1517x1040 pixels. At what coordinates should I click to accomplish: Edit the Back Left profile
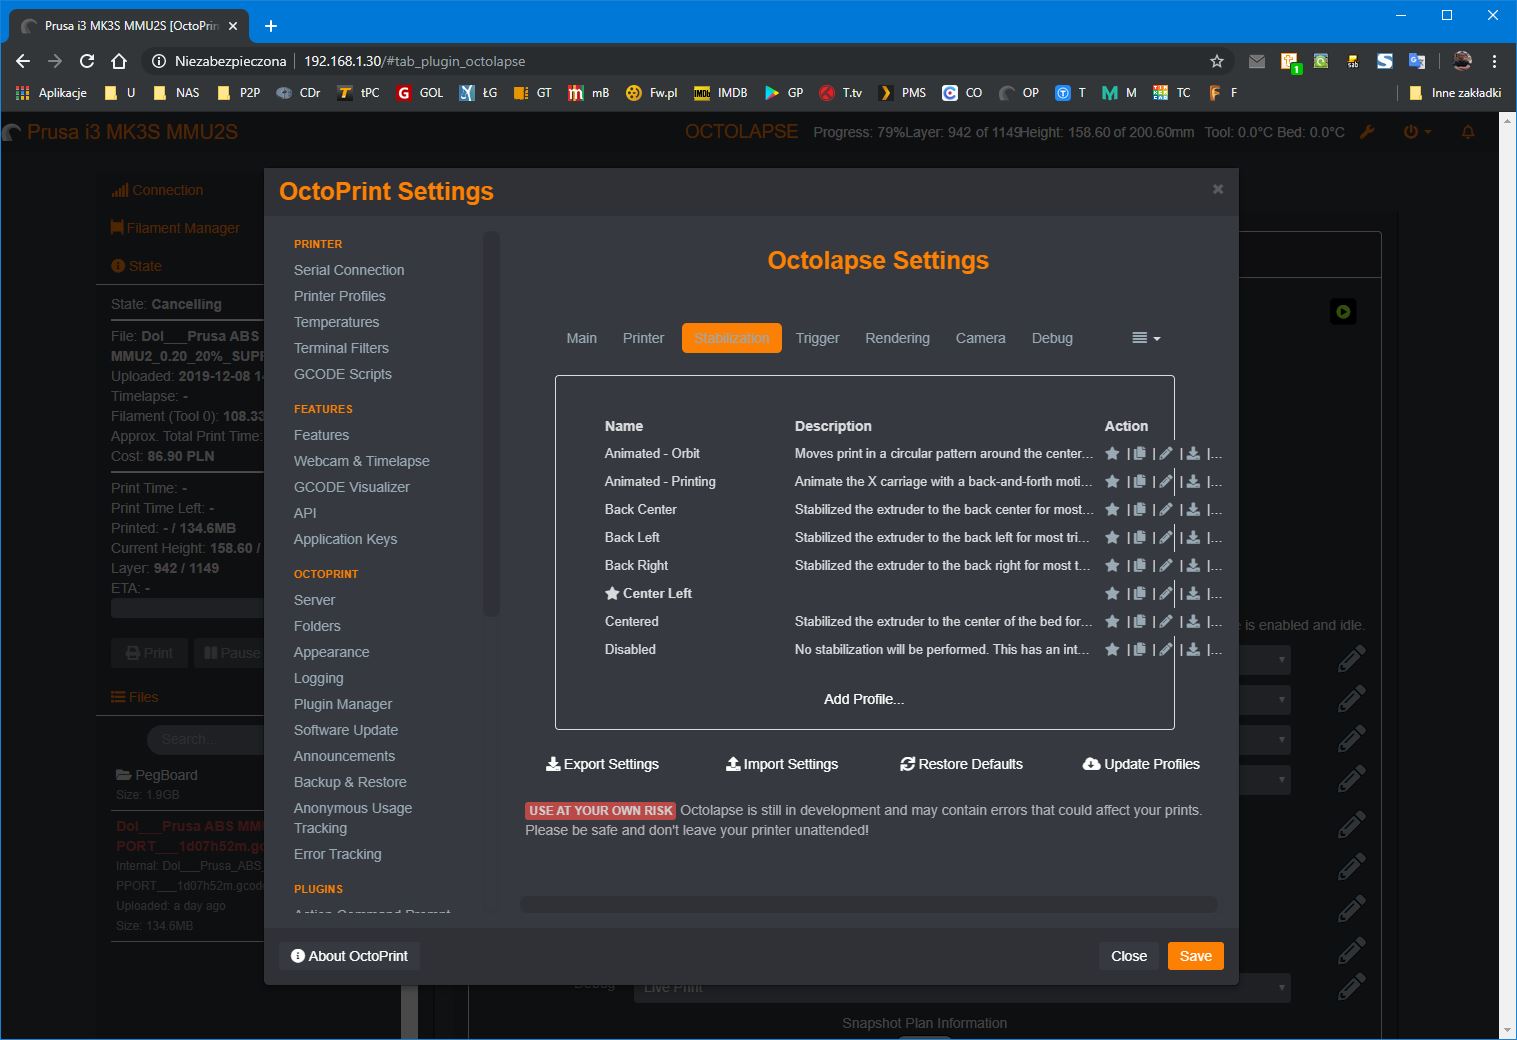coord(1166,537)
